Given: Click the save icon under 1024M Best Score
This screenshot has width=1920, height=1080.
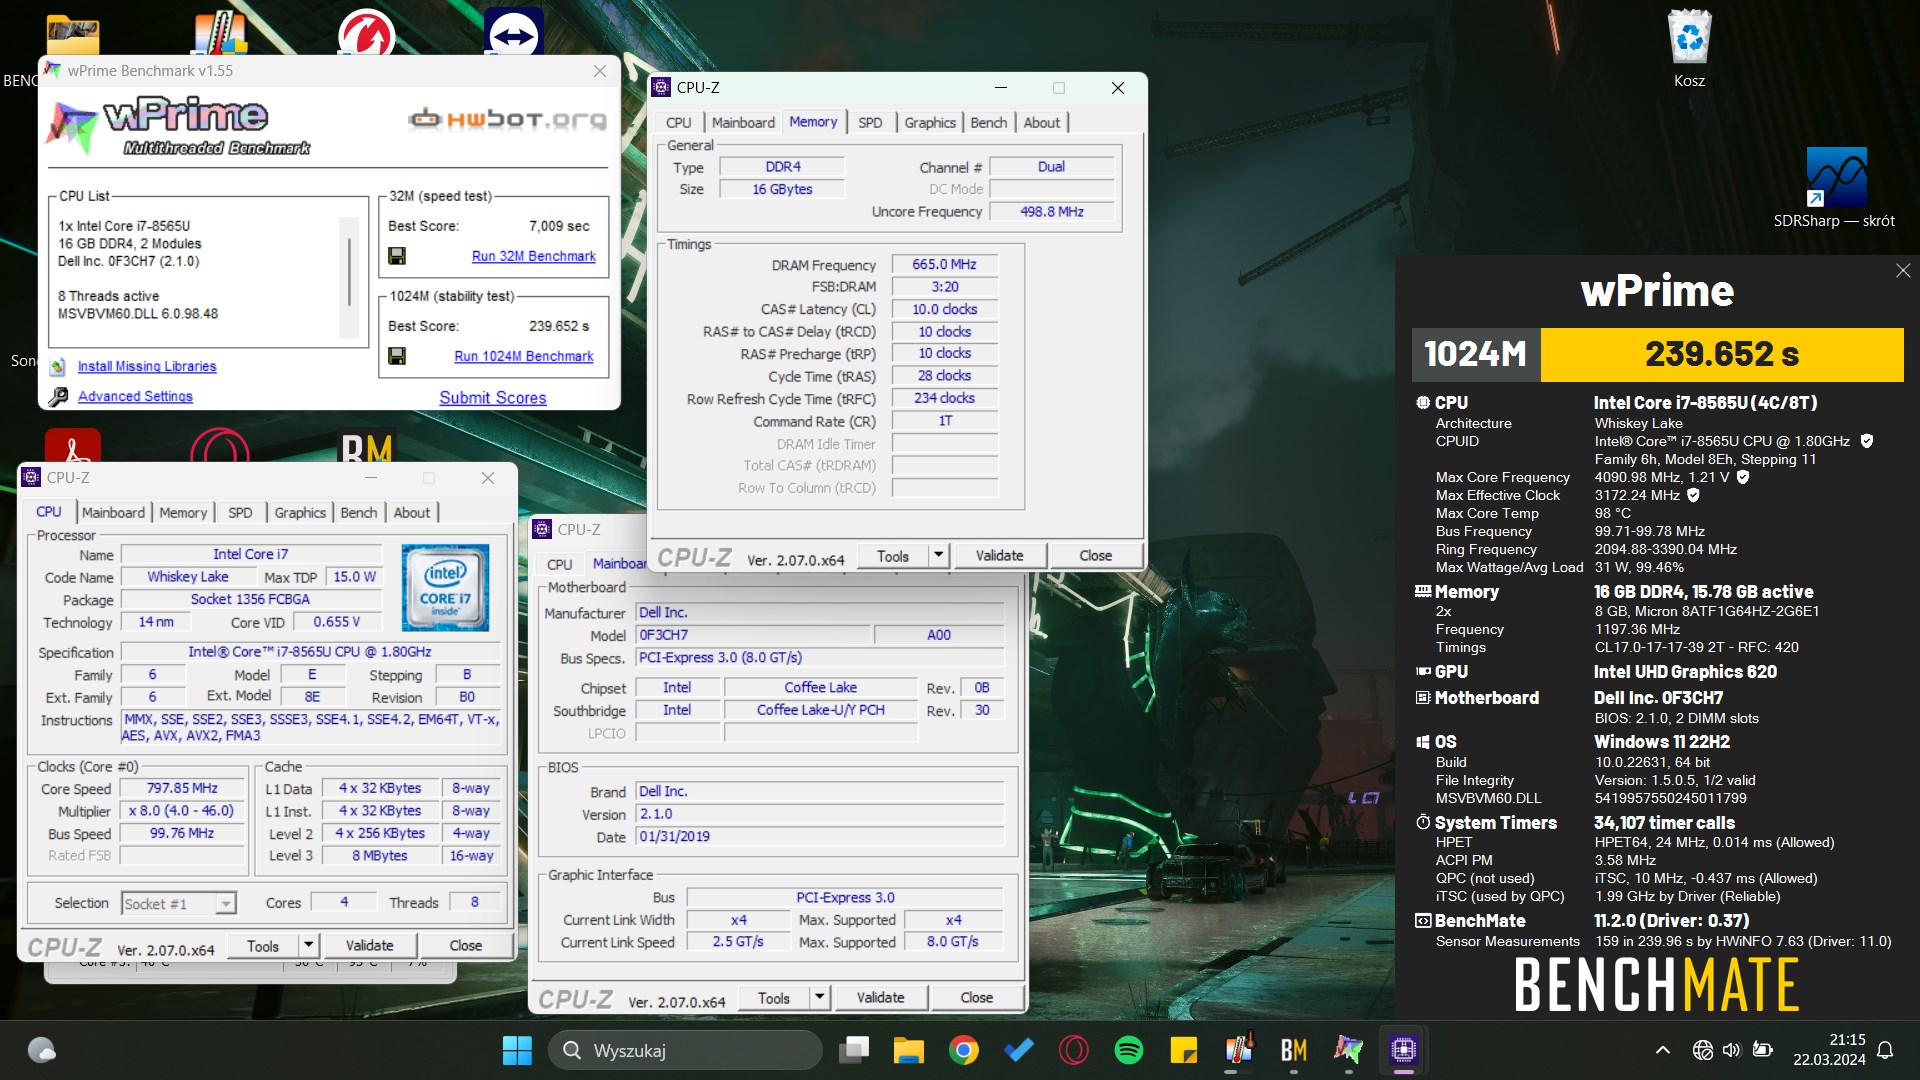Looking at the screenshot, I should tap(397, 356).
